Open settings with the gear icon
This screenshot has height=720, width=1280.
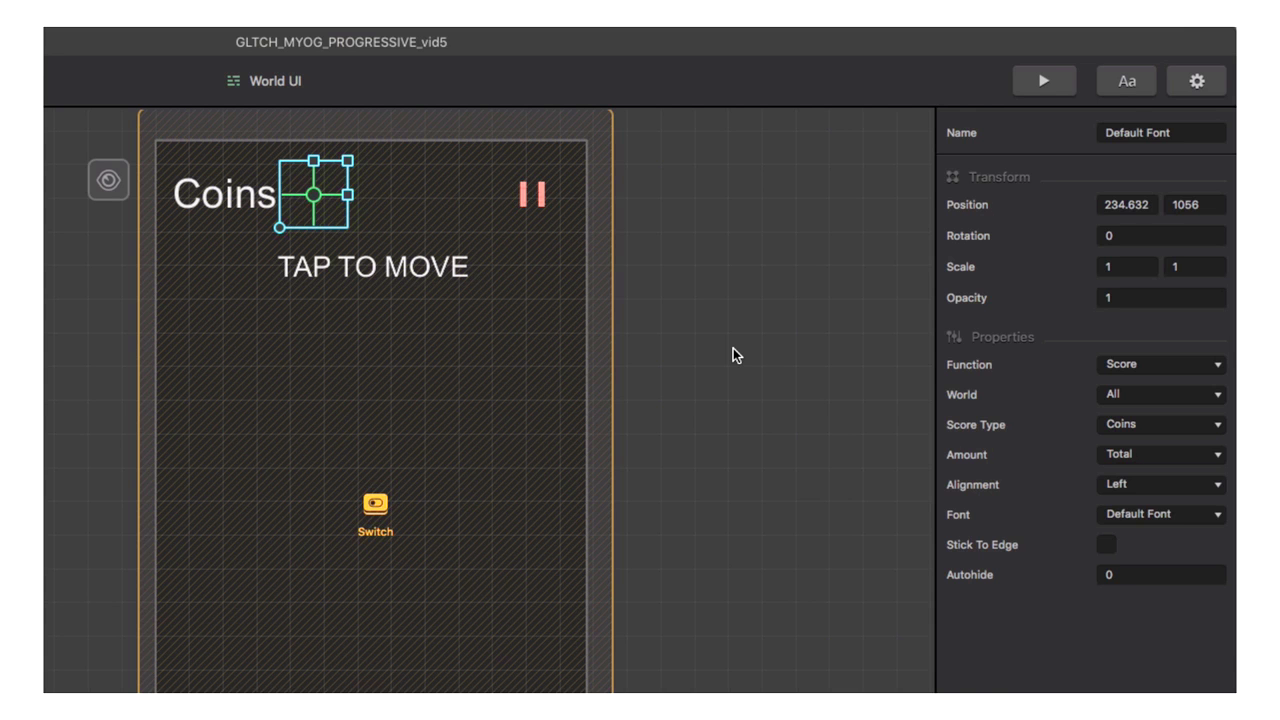coord(1196,81)
